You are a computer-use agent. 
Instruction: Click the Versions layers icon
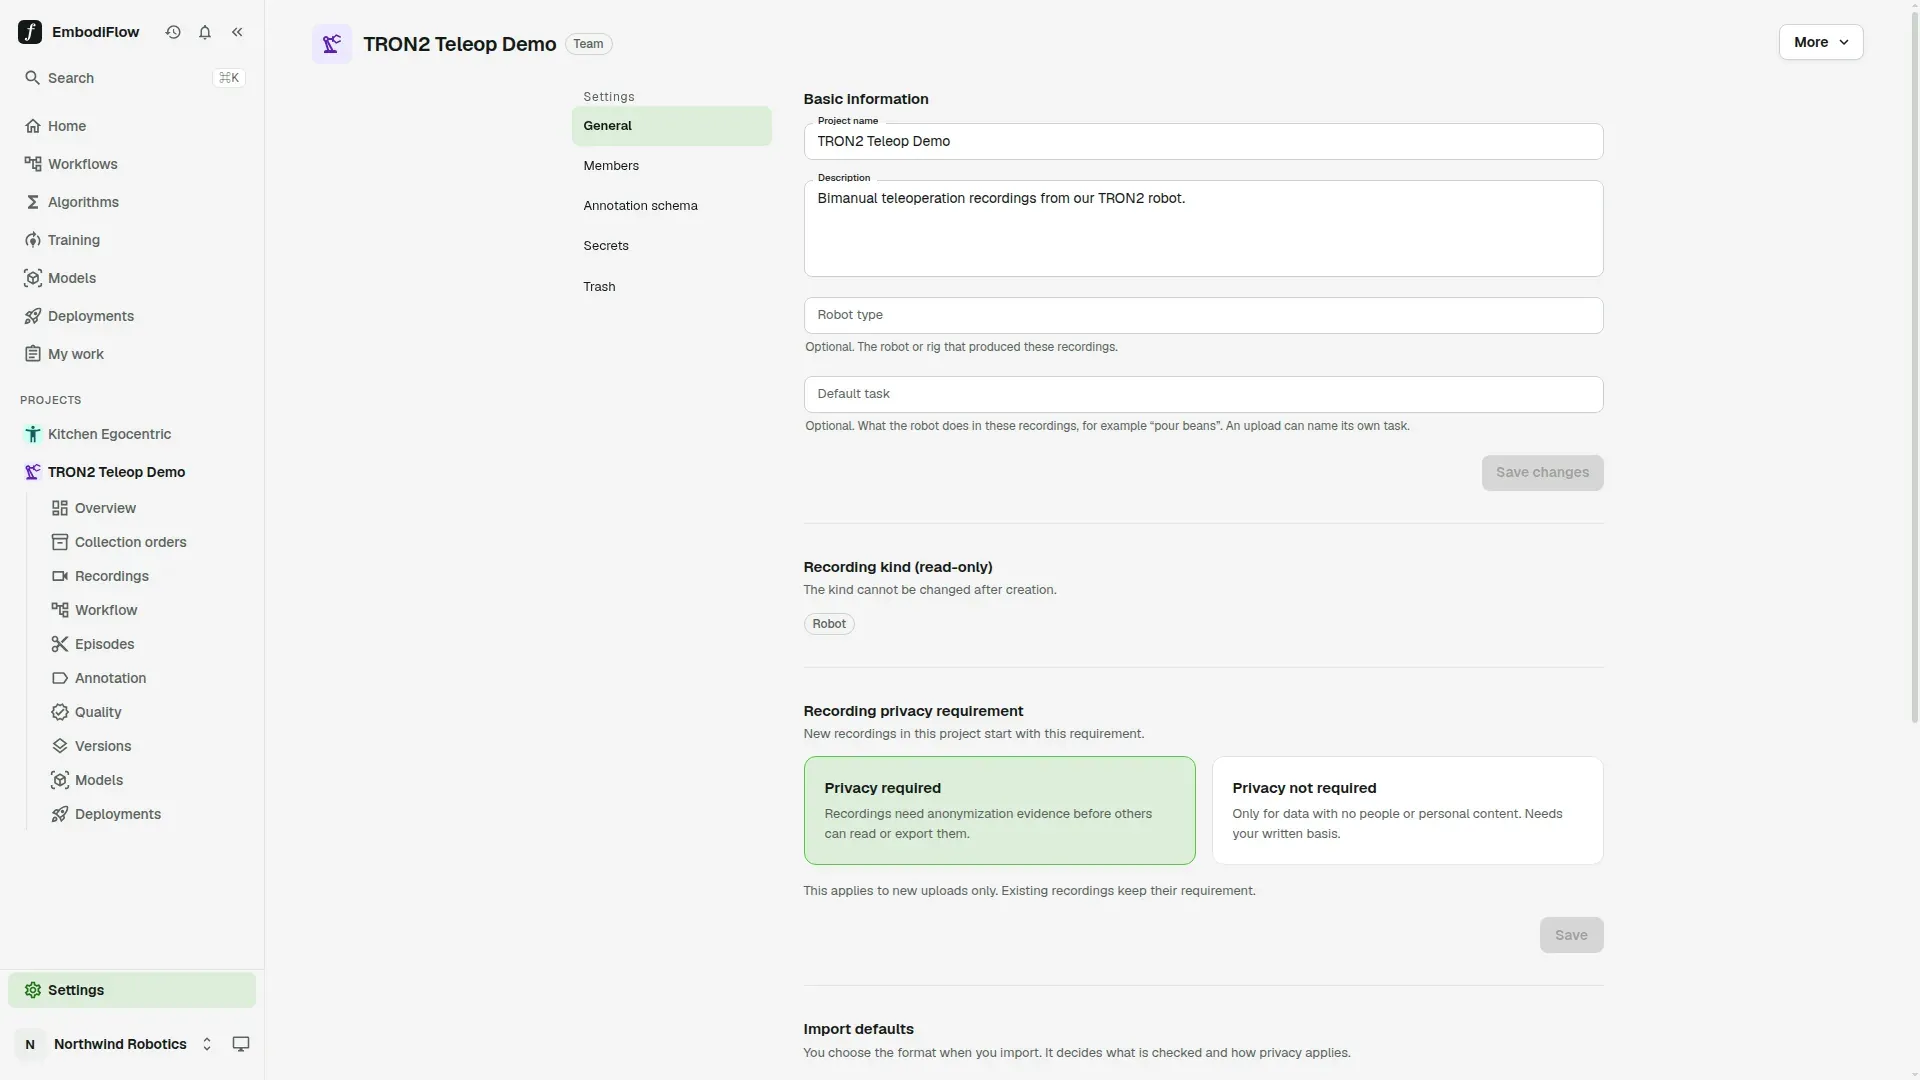click(60, 746)
